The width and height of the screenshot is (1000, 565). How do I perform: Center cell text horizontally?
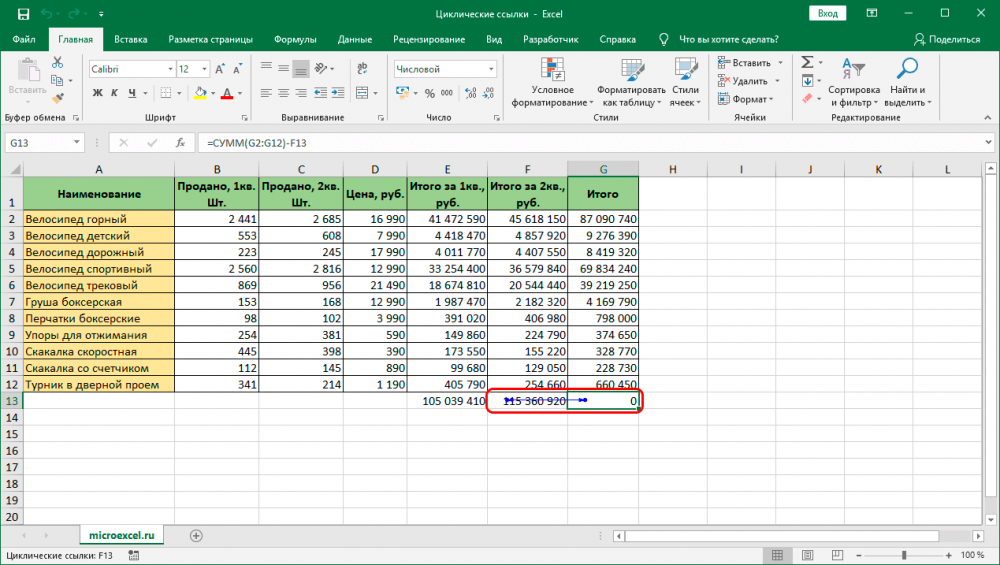[x=284, y=93]
